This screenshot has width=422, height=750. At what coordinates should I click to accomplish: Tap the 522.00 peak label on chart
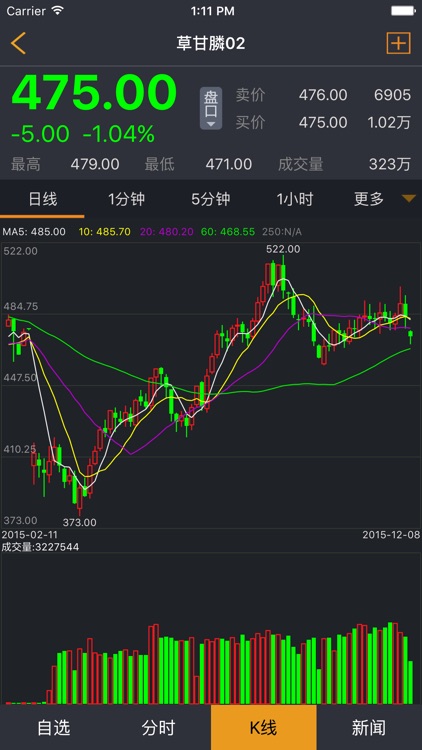283,249
